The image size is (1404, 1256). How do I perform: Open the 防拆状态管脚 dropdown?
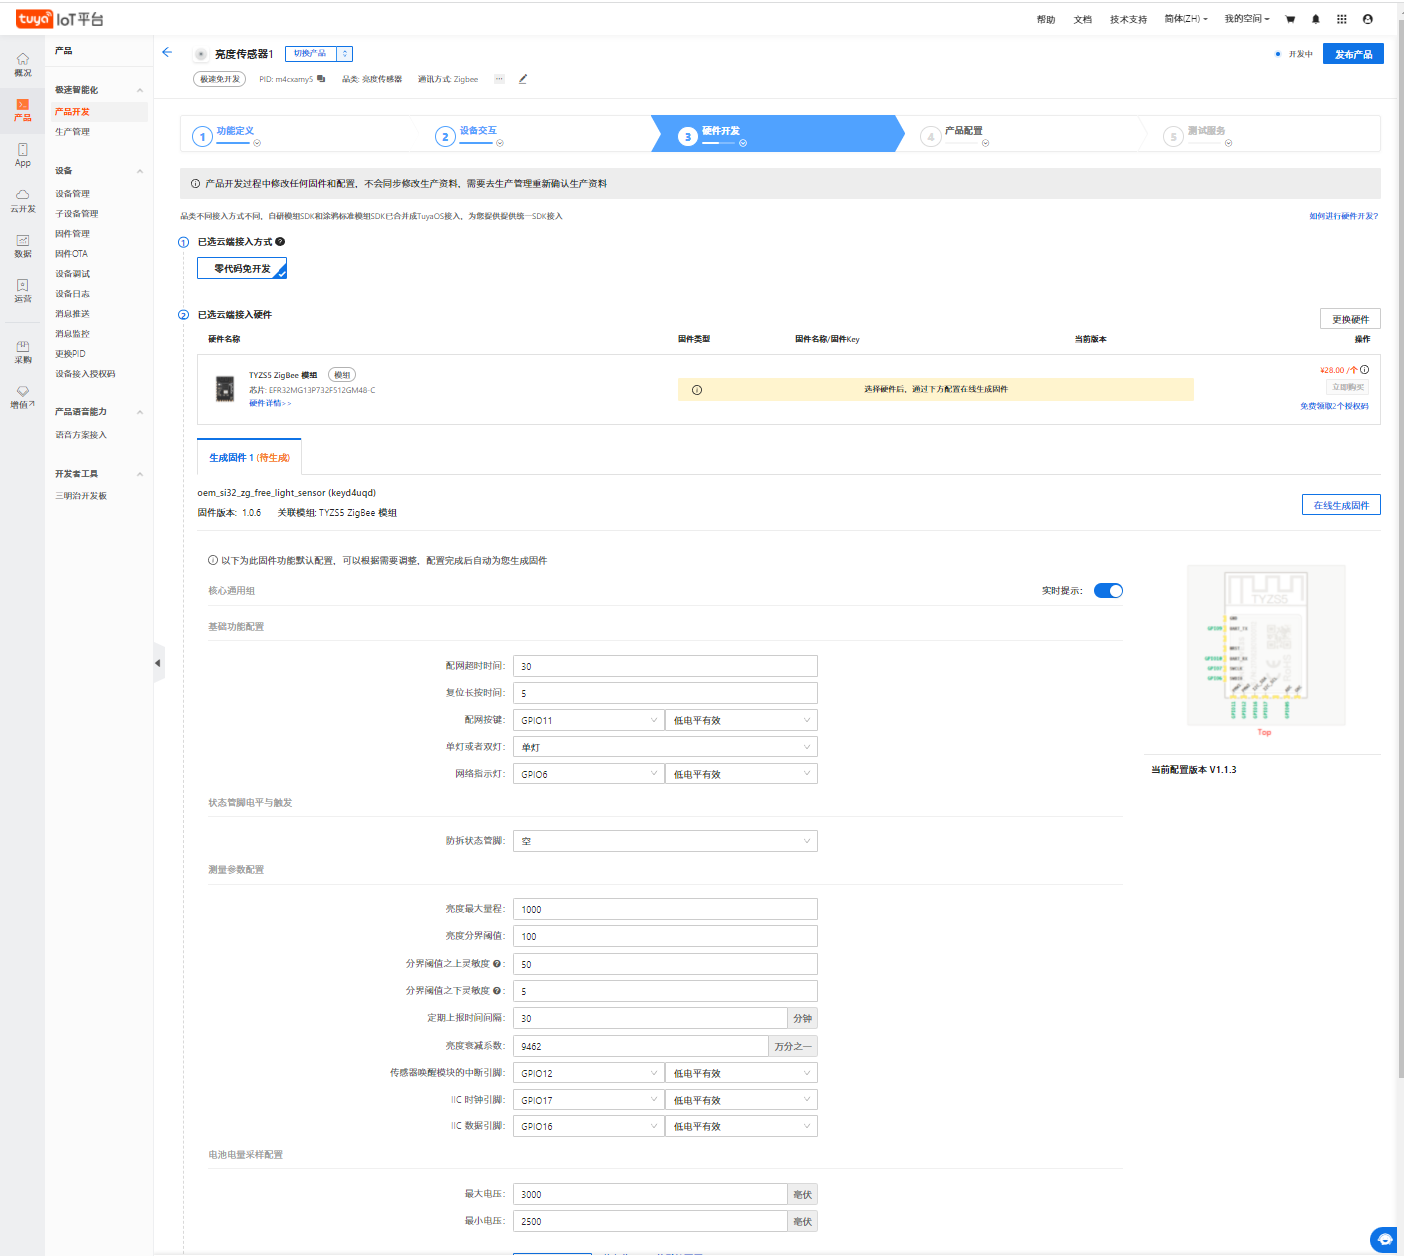665,841
